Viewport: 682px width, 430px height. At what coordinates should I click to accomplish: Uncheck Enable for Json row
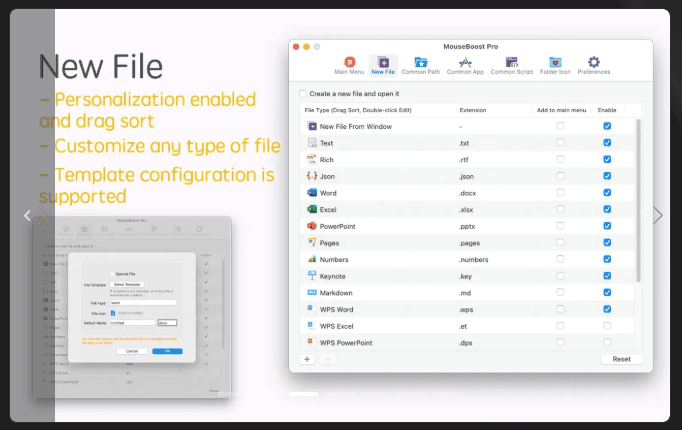607,176
